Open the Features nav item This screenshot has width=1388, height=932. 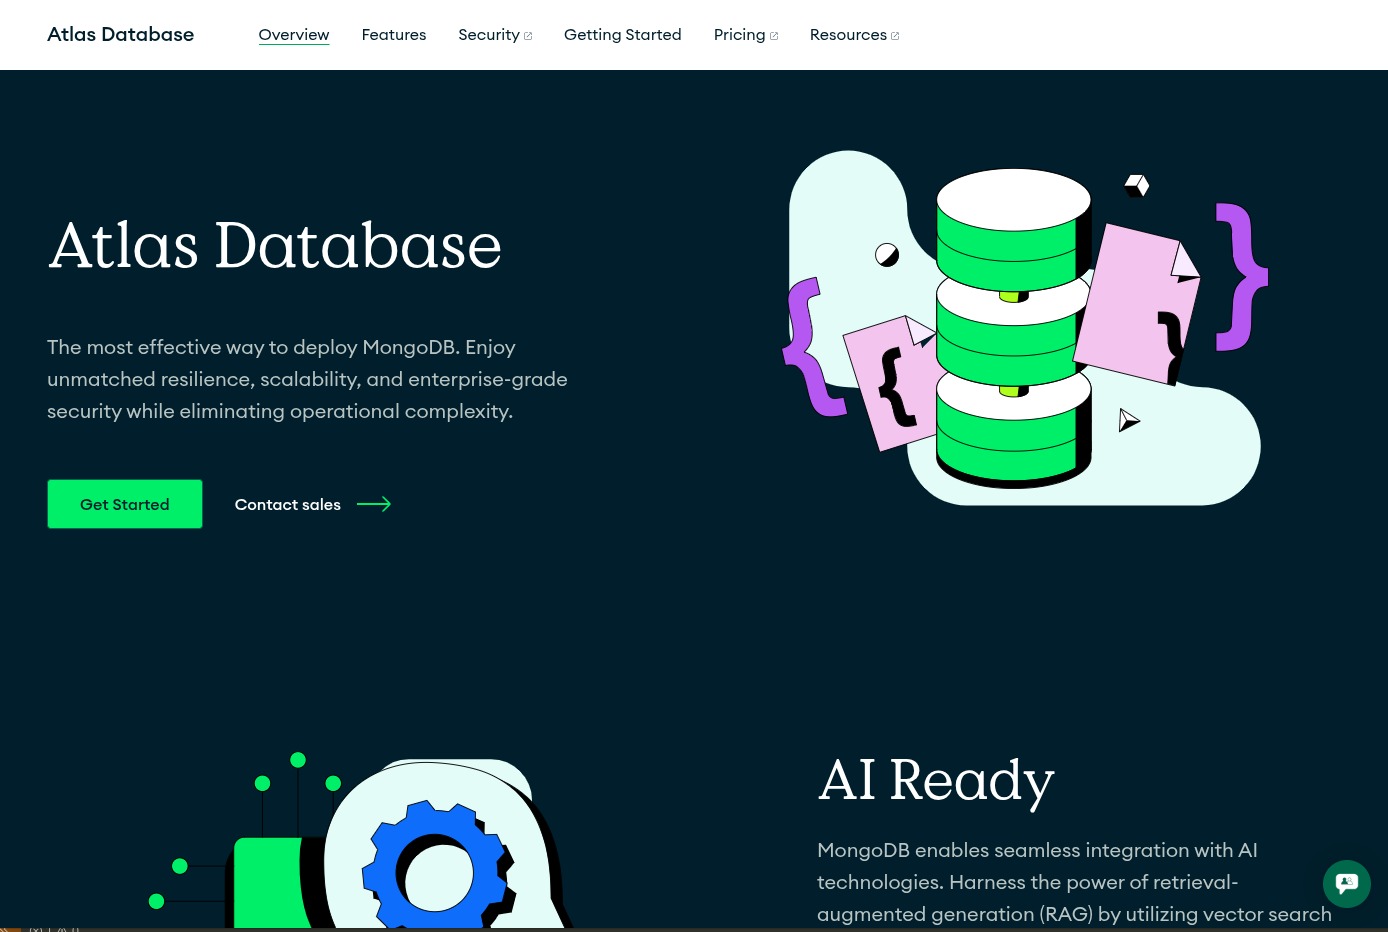[394, 35]
